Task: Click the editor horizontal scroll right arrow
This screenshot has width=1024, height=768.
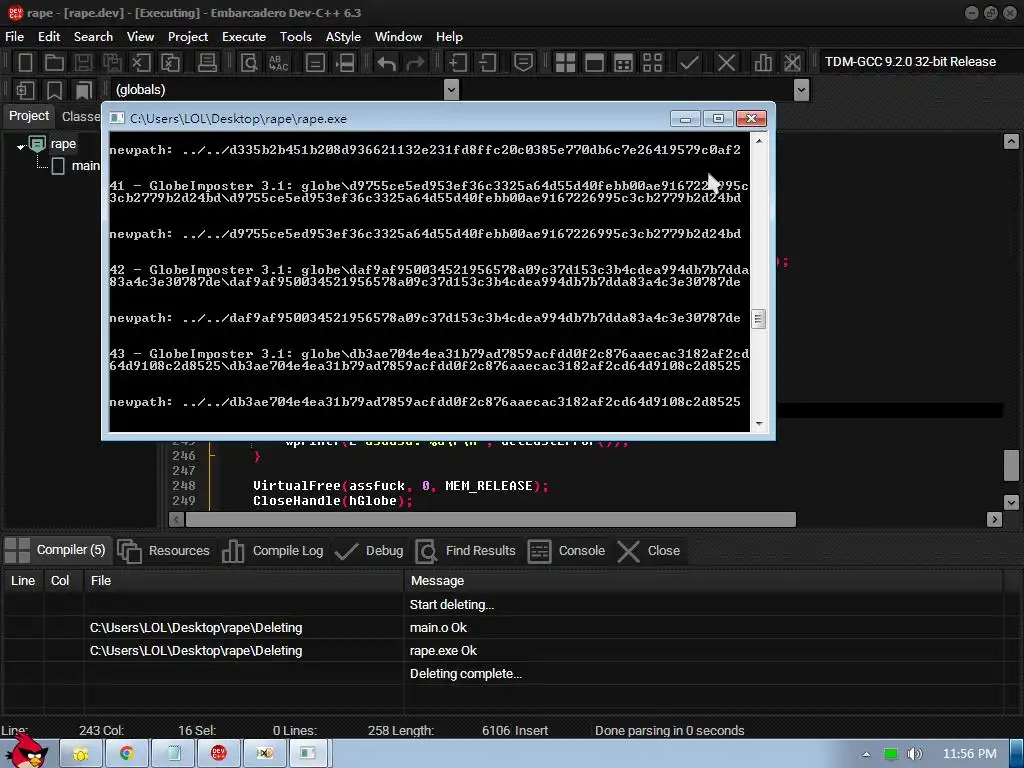Action: coord(994,519)
